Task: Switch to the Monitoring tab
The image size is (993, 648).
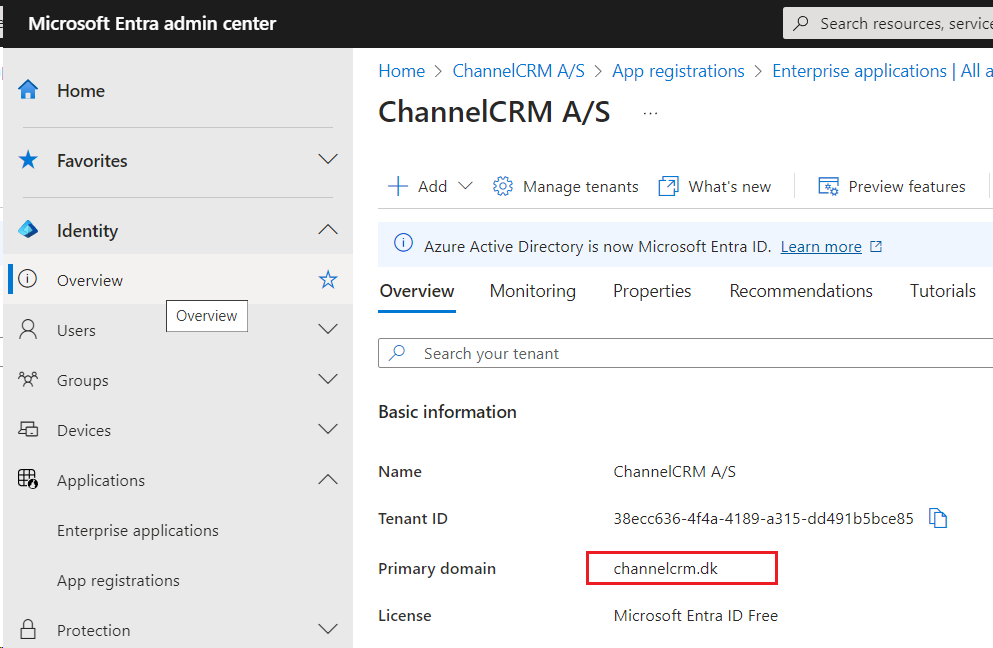Action: click(x=533, y=291)
